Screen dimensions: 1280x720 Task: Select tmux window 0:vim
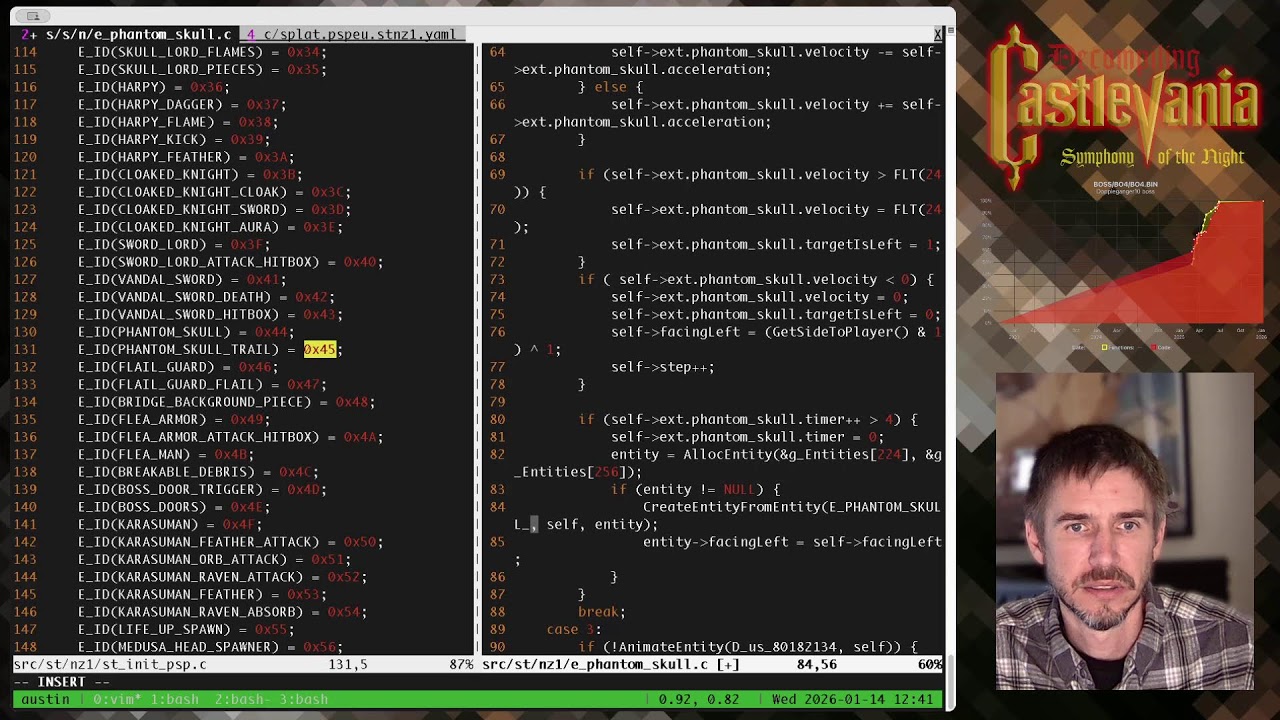pos(118,699)
